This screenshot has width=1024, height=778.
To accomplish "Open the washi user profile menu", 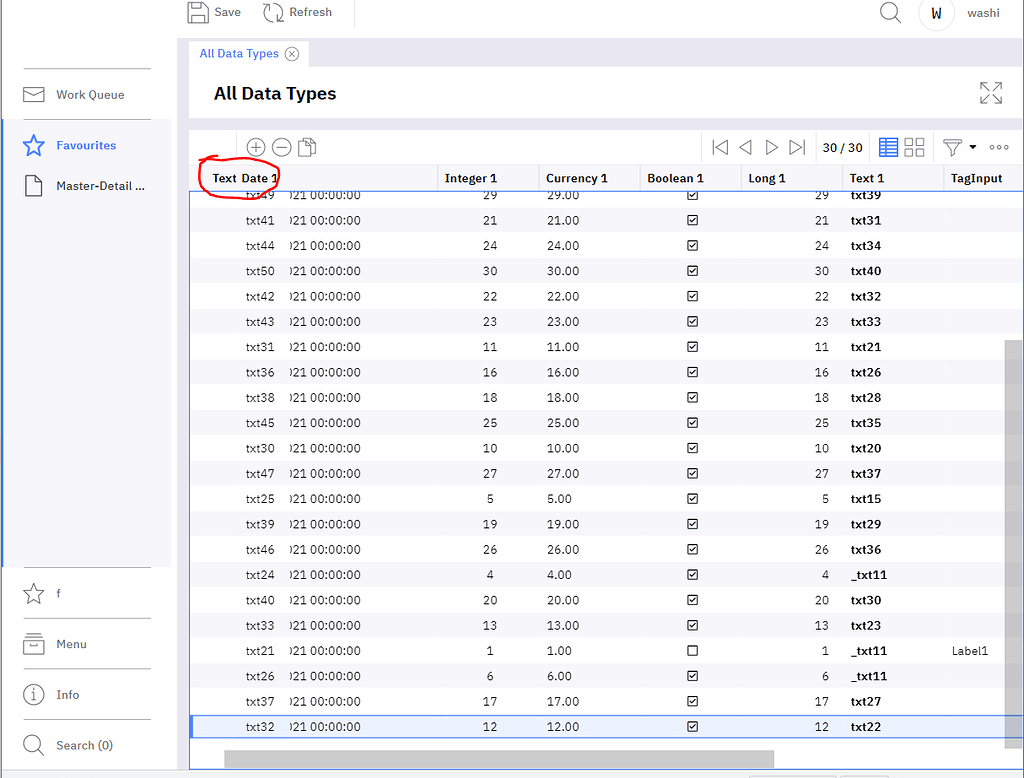I will [936, 13].
